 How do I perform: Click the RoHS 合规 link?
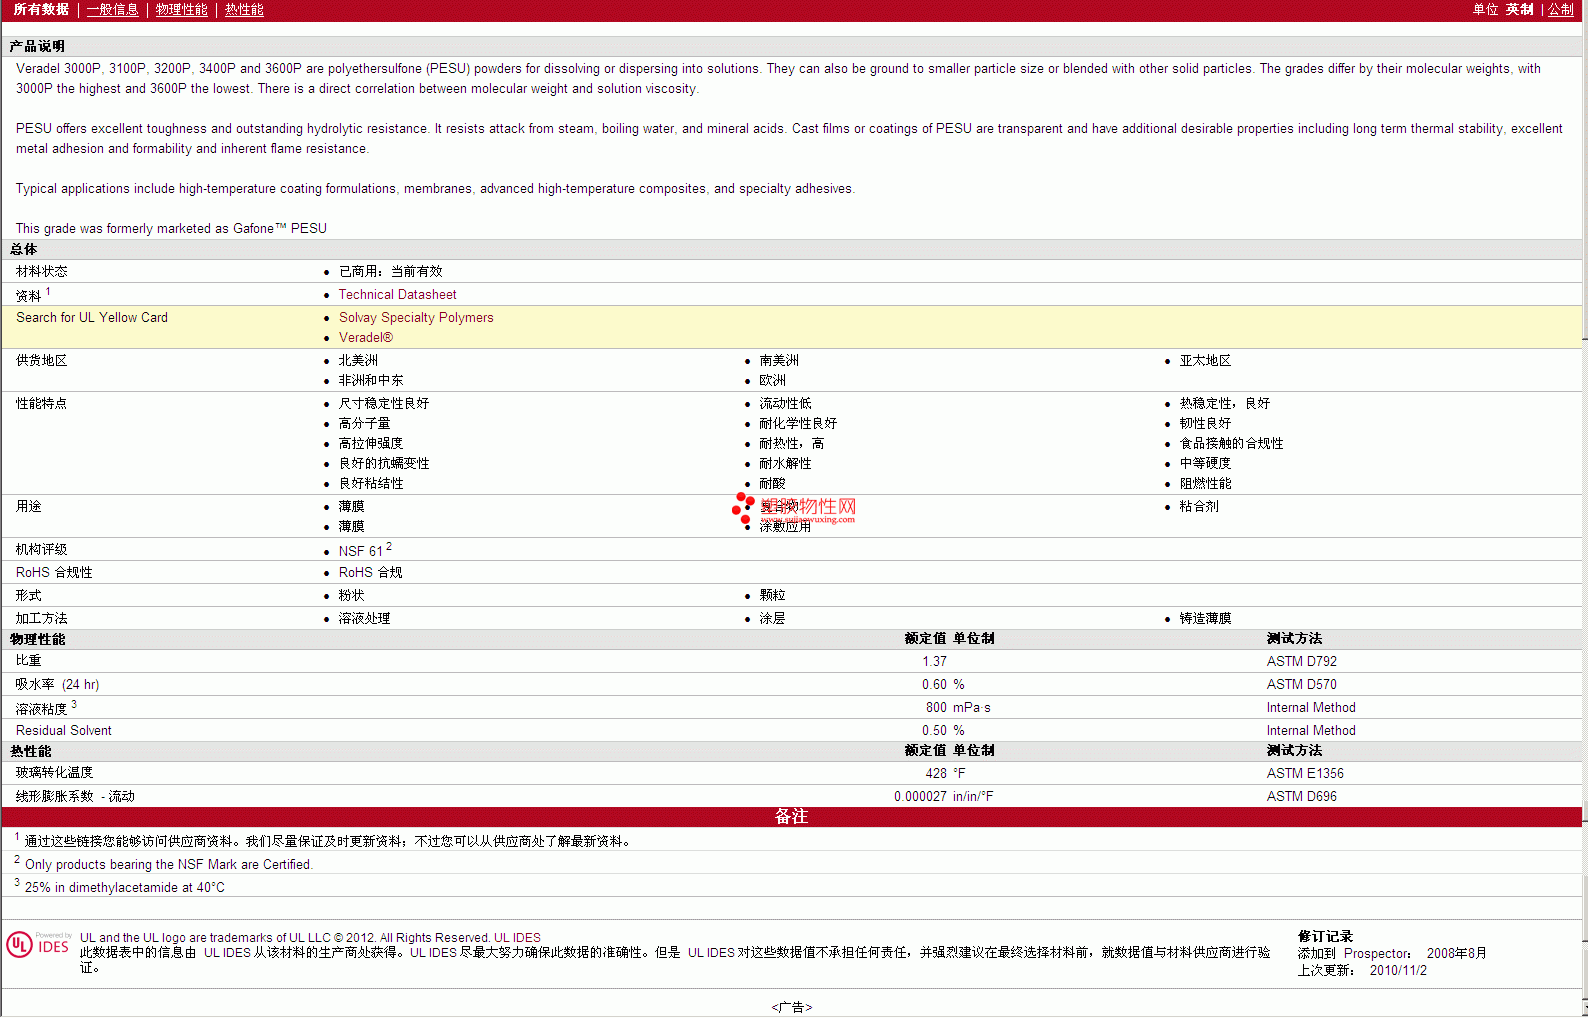coord(370,572)
